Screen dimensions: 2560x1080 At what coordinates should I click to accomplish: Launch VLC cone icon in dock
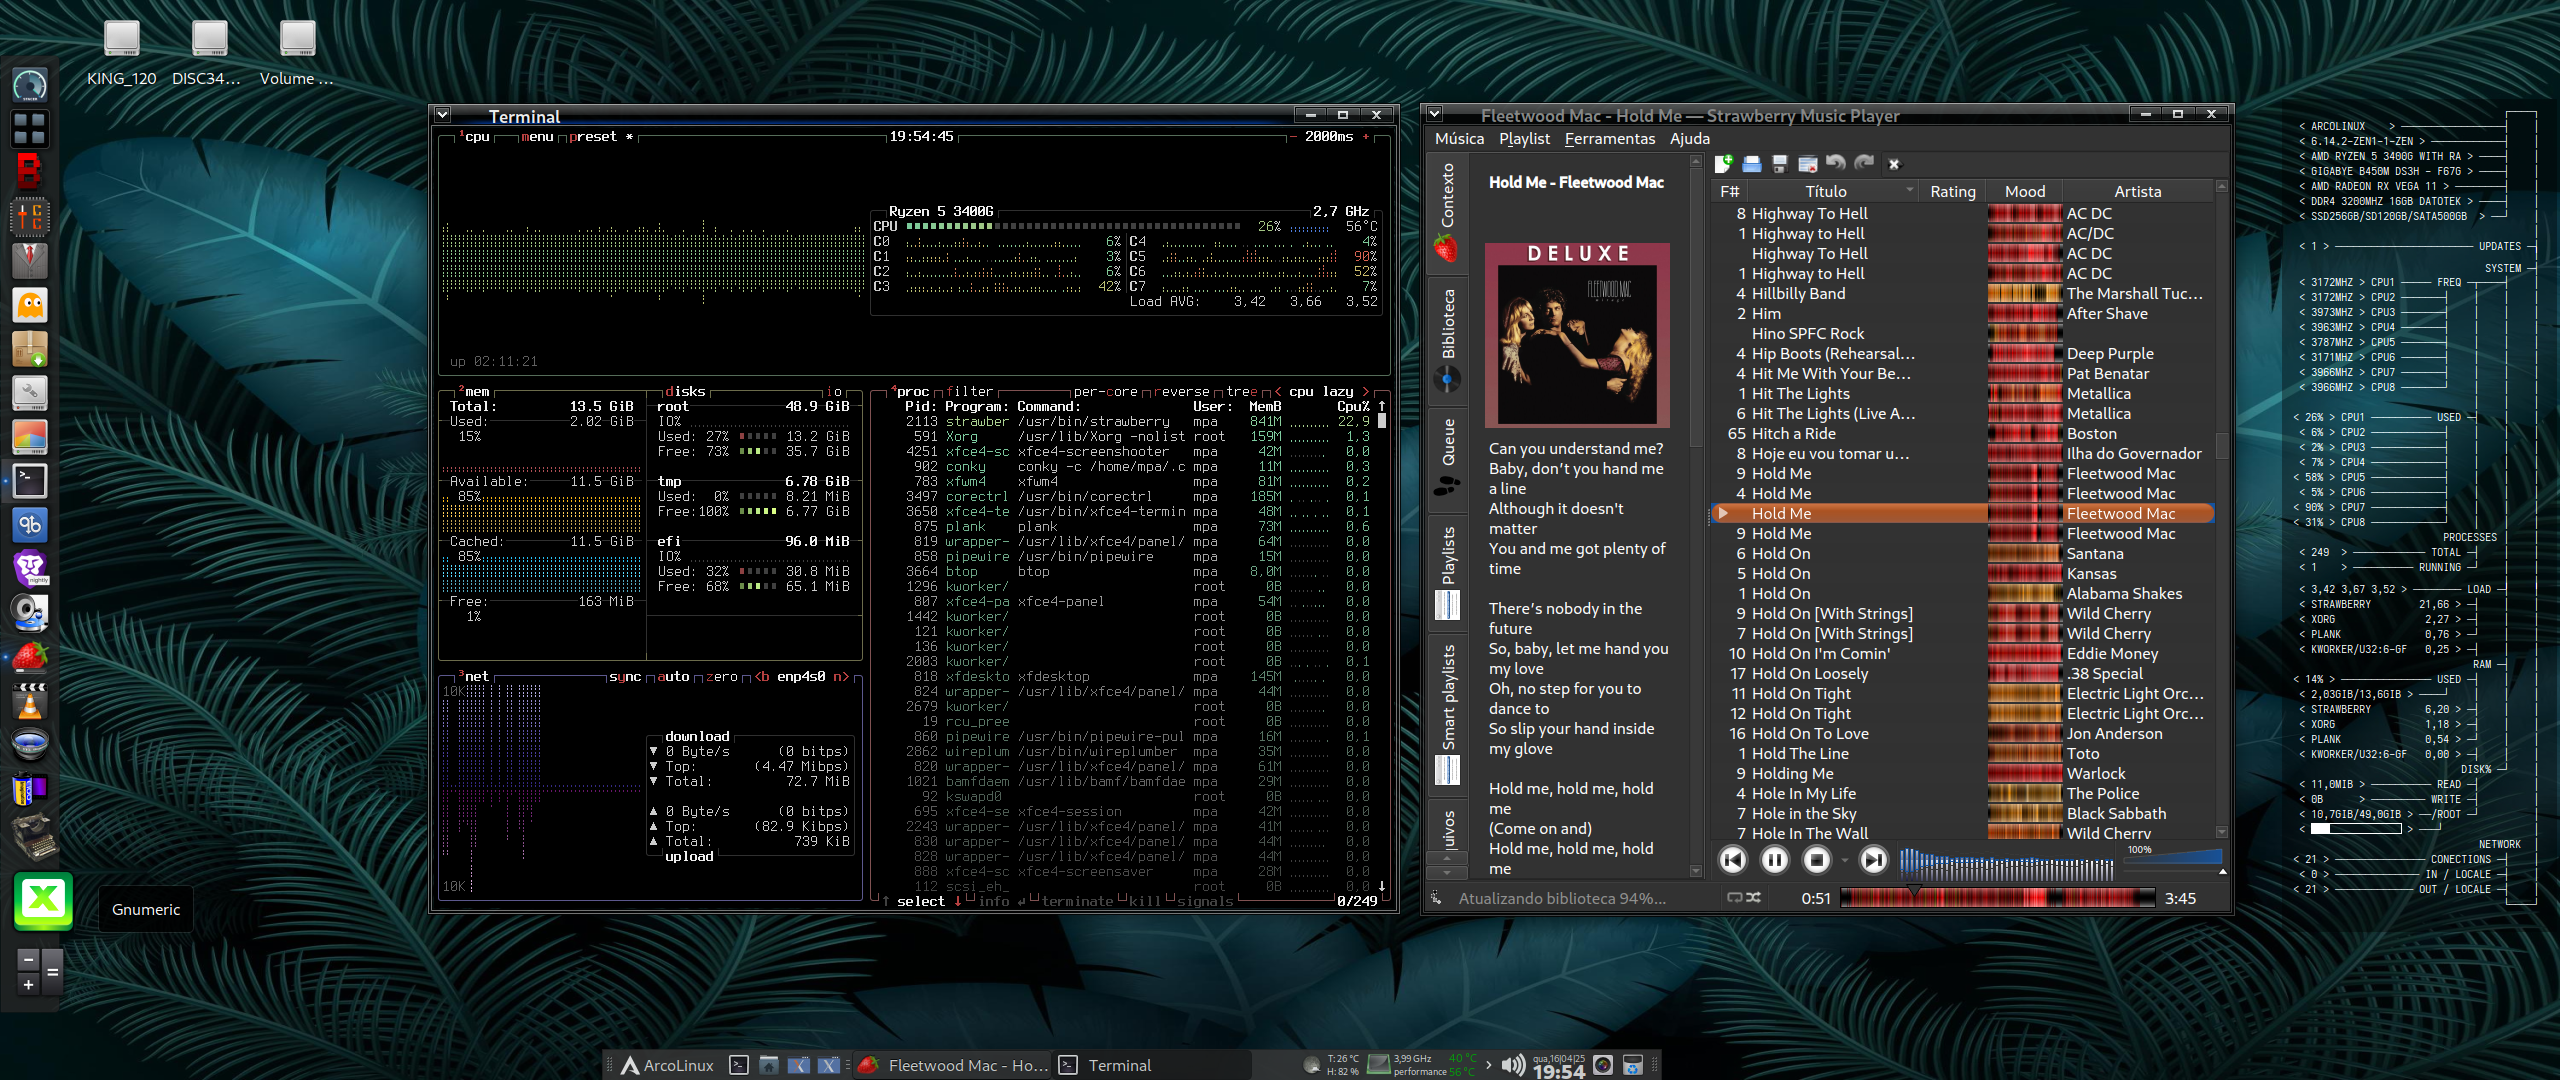pyautogui.click(x=30, y=701)
